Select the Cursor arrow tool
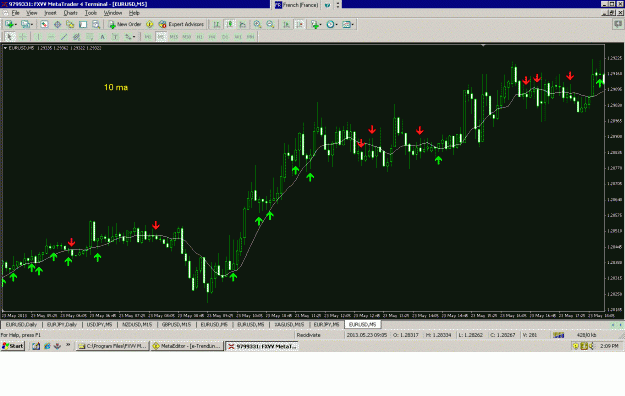The image size is (625, 396). point(10,37)
